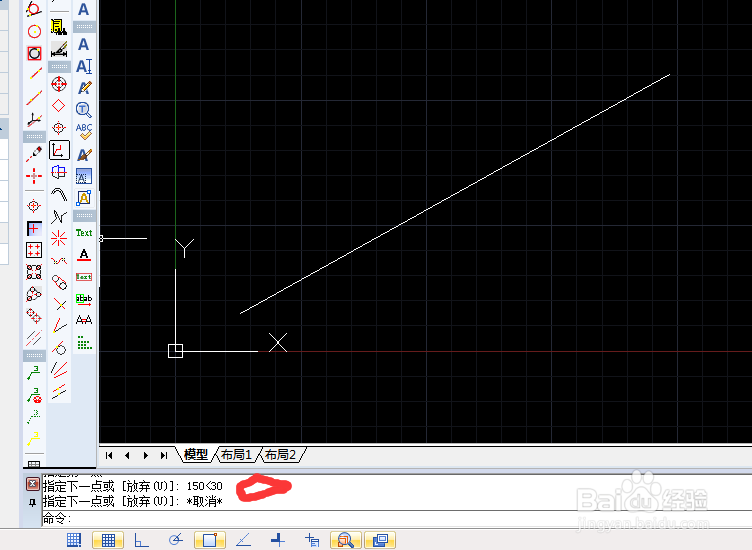Click the red boxed Text icon
The width and height of the screenshot is (752, 550).
[x=84, y=277]
